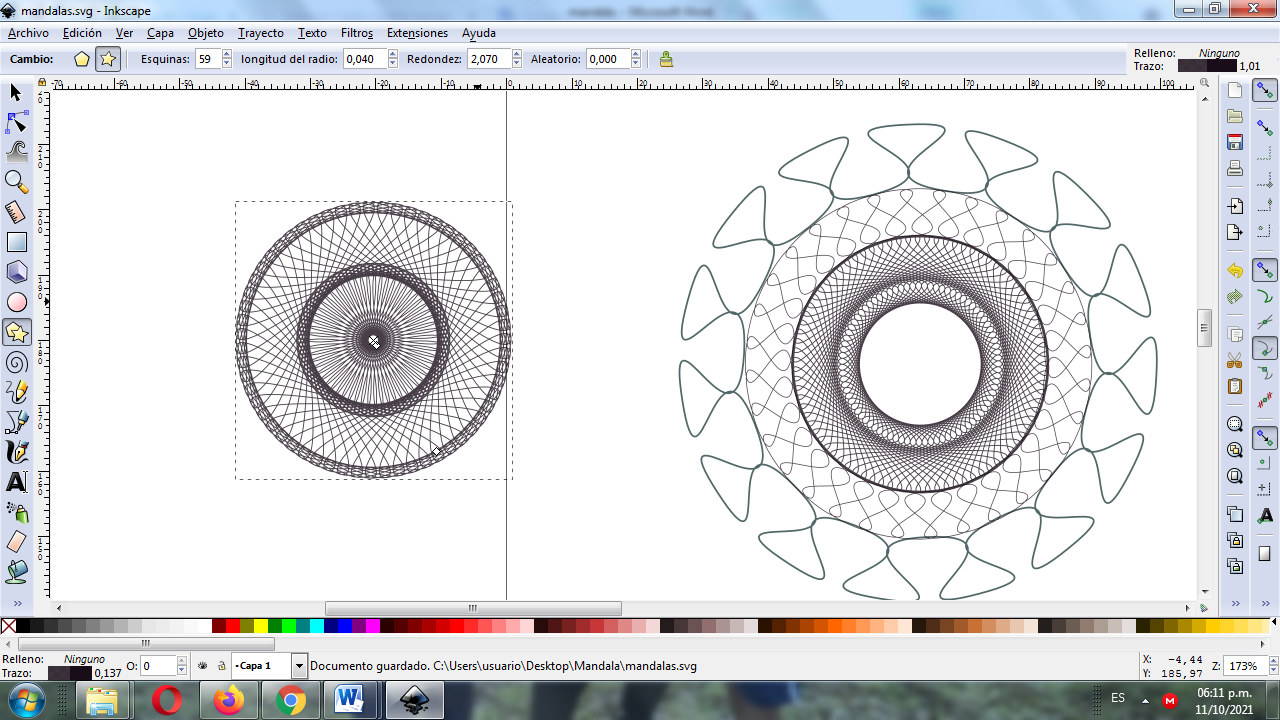The width and height of the screenshot is (1280, 720).
Task: Increase Esquinas value with up arrow
Action: click(x=227, y=54)
